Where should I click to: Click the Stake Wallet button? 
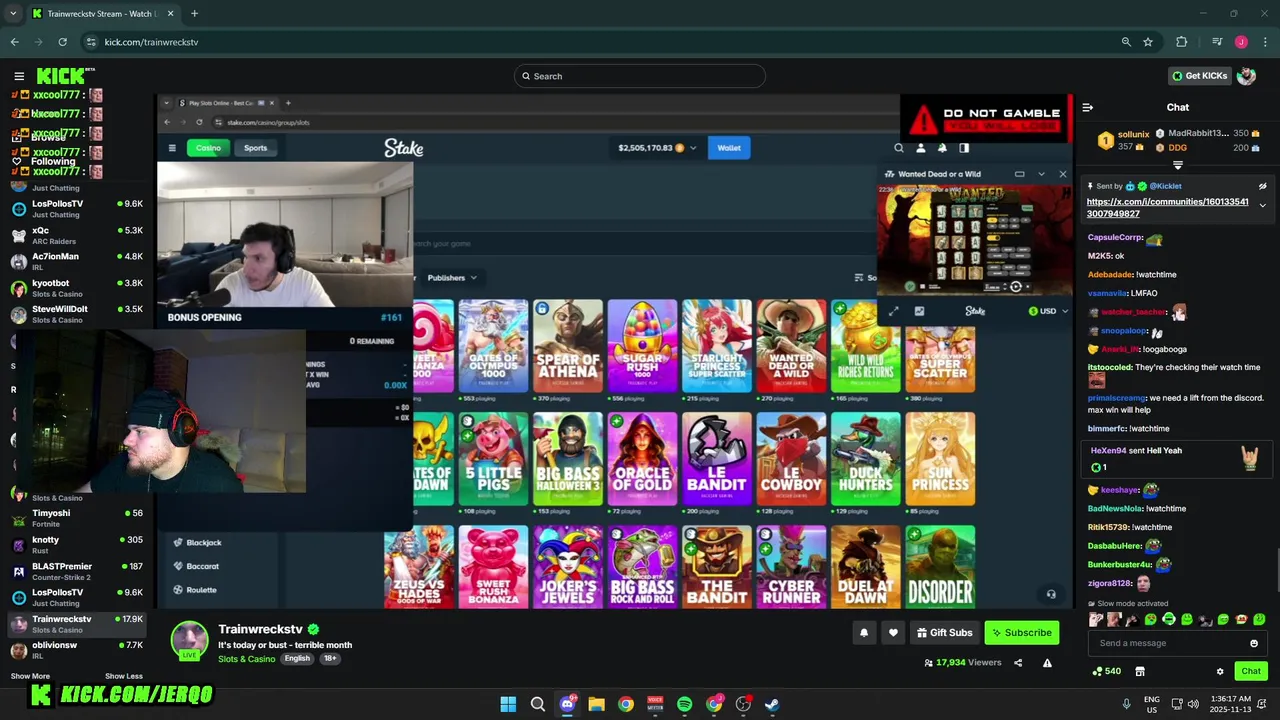tap(729, 148)
